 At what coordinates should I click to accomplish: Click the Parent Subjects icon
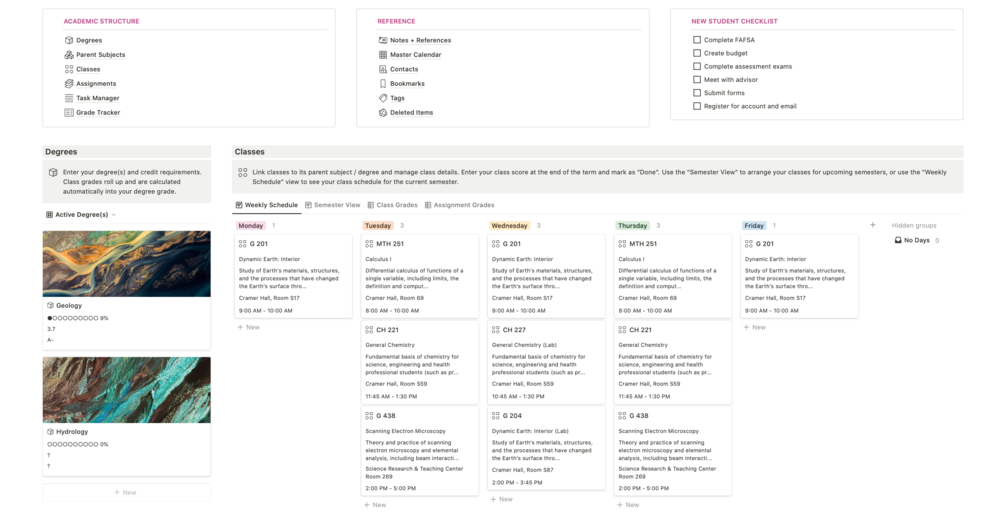pyautogui.click(x=68, y=55)
